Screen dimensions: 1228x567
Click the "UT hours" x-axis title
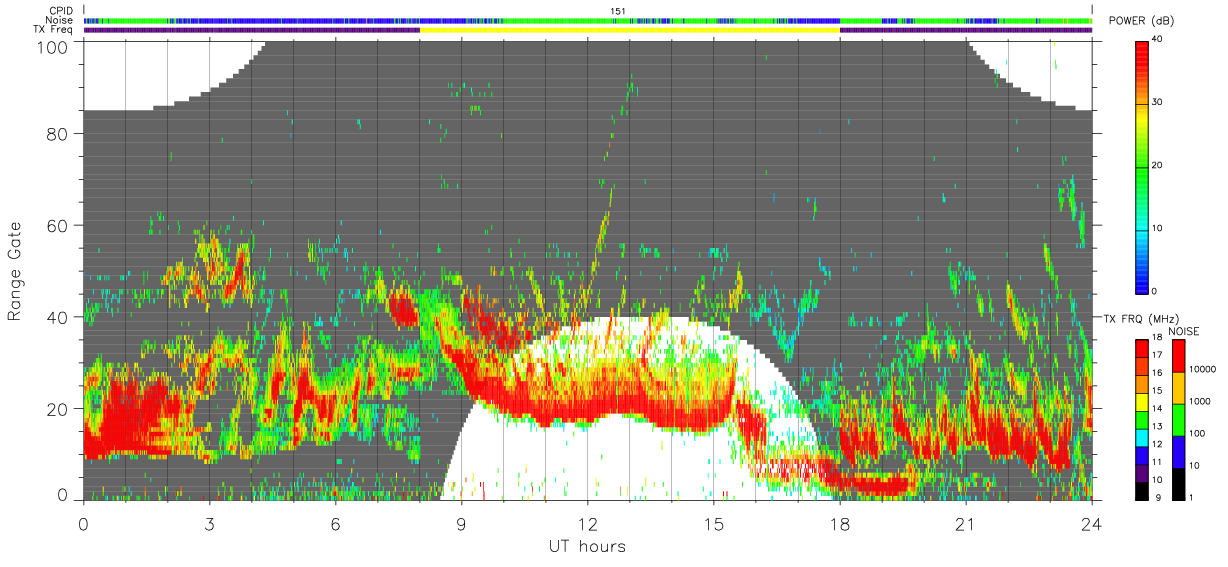pos(587,546)
